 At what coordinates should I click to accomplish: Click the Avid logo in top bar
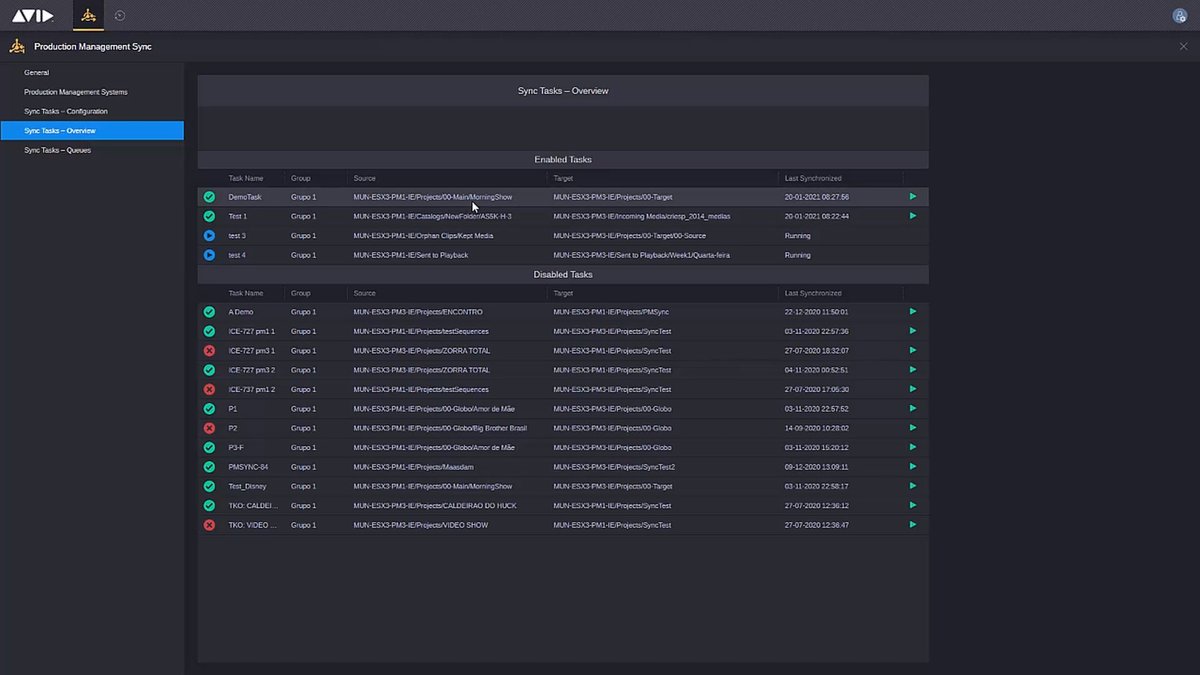pyautogui.click(x=34, y=15)
